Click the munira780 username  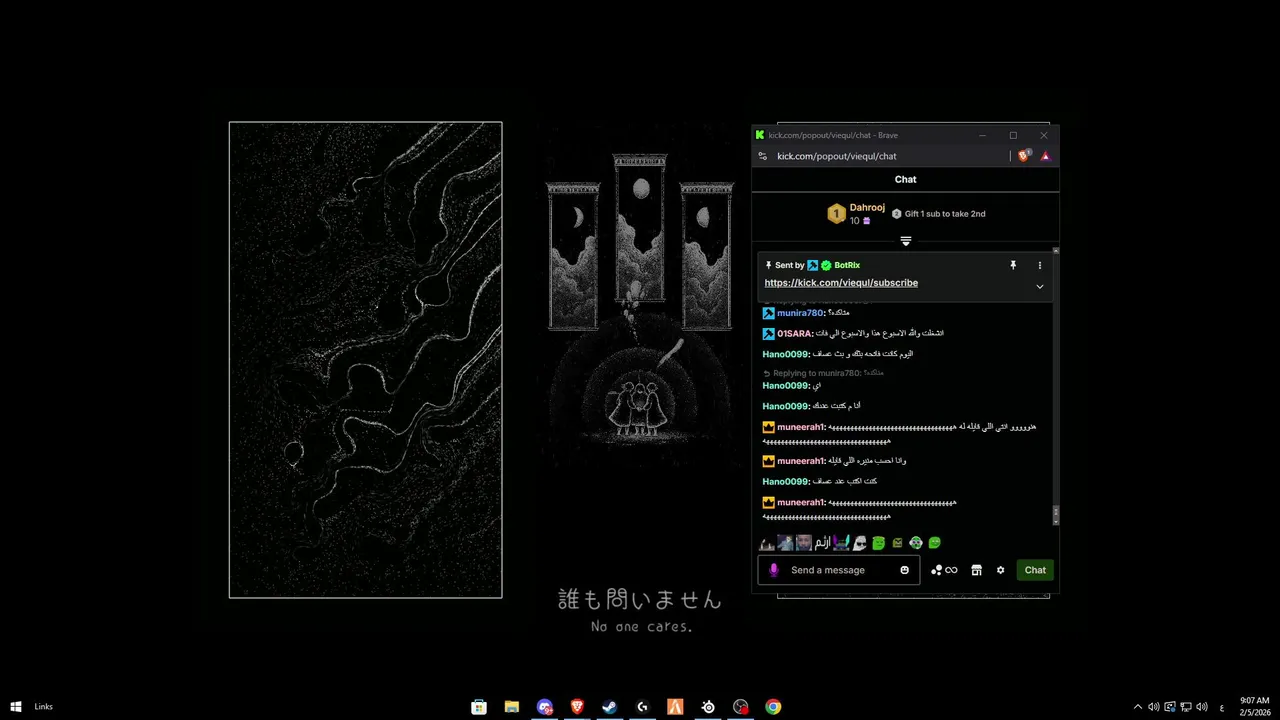[x=800, y=313]
